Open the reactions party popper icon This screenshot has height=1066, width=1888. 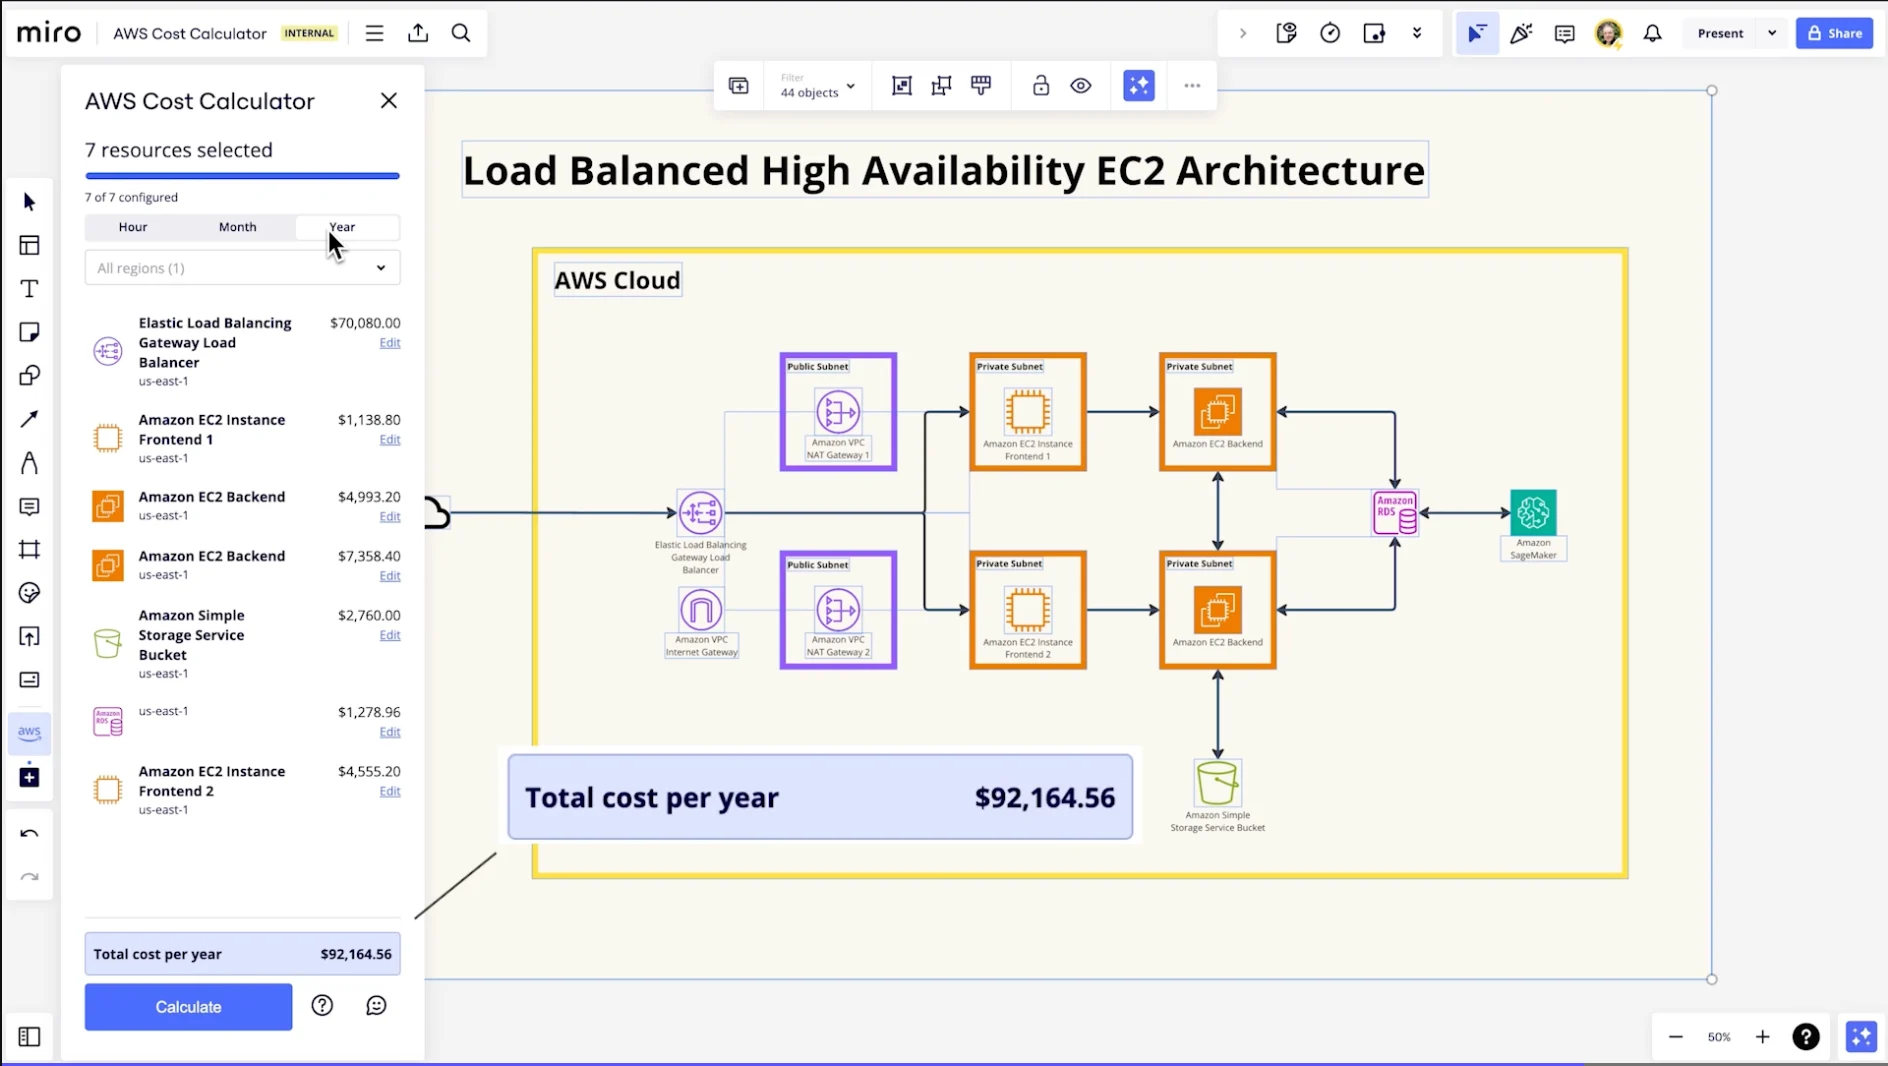1521,33
